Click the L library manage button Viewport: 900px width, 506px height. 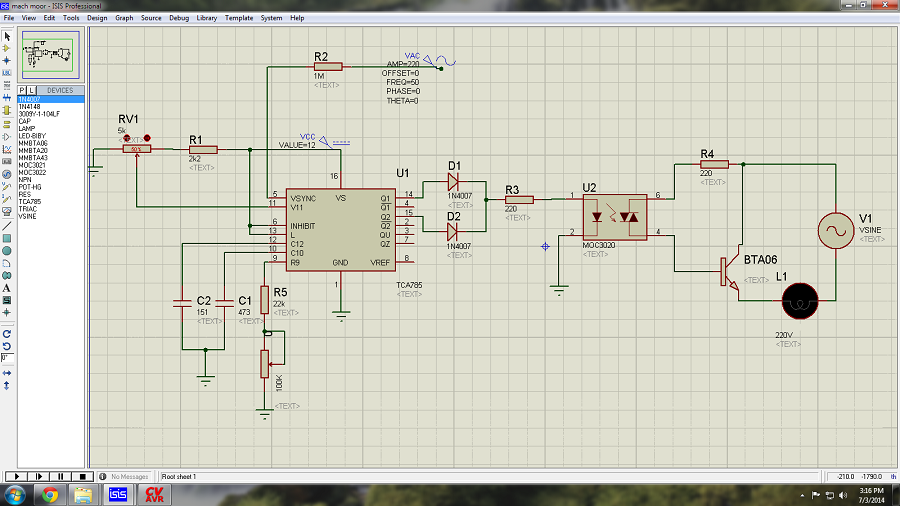pos(32,90)
